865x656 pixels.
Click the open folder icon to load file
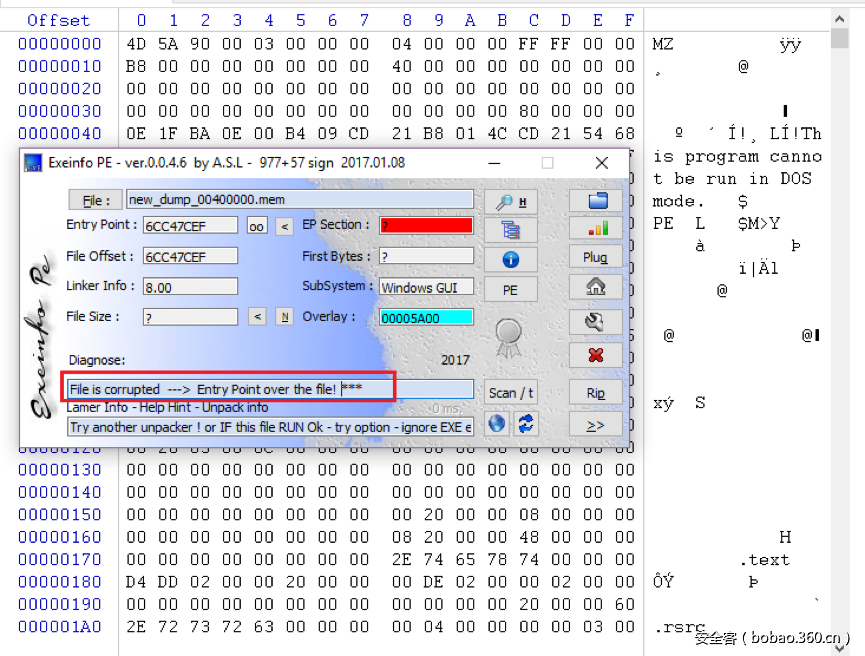point(597,199)
